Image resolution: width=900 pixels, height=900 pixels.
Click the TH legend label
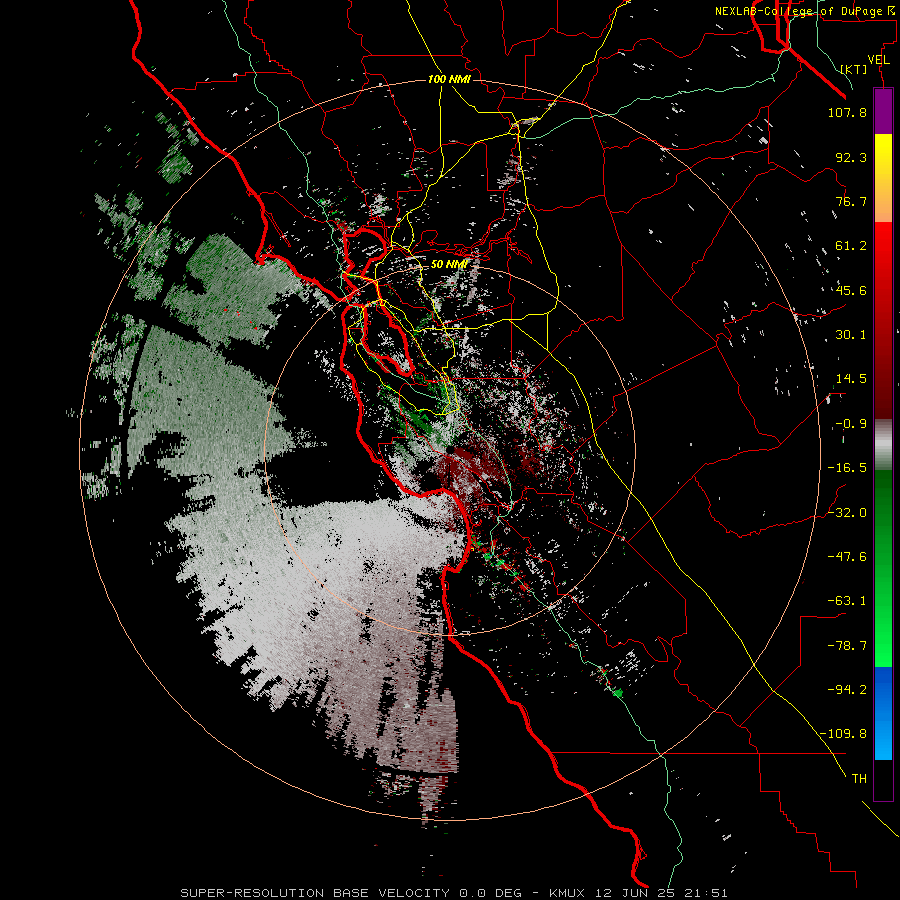[x=859, y=779]
